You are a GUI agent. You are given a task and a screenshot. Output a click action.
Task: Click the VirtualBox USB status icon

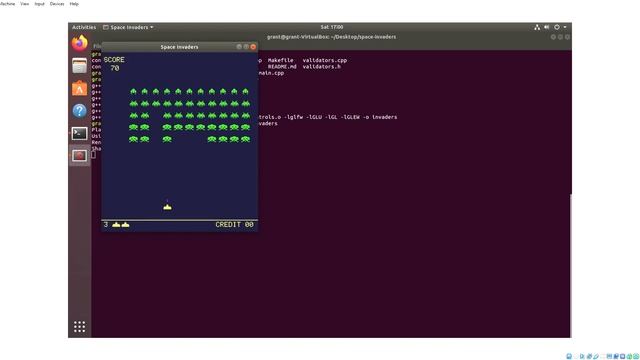pos(596,356)
